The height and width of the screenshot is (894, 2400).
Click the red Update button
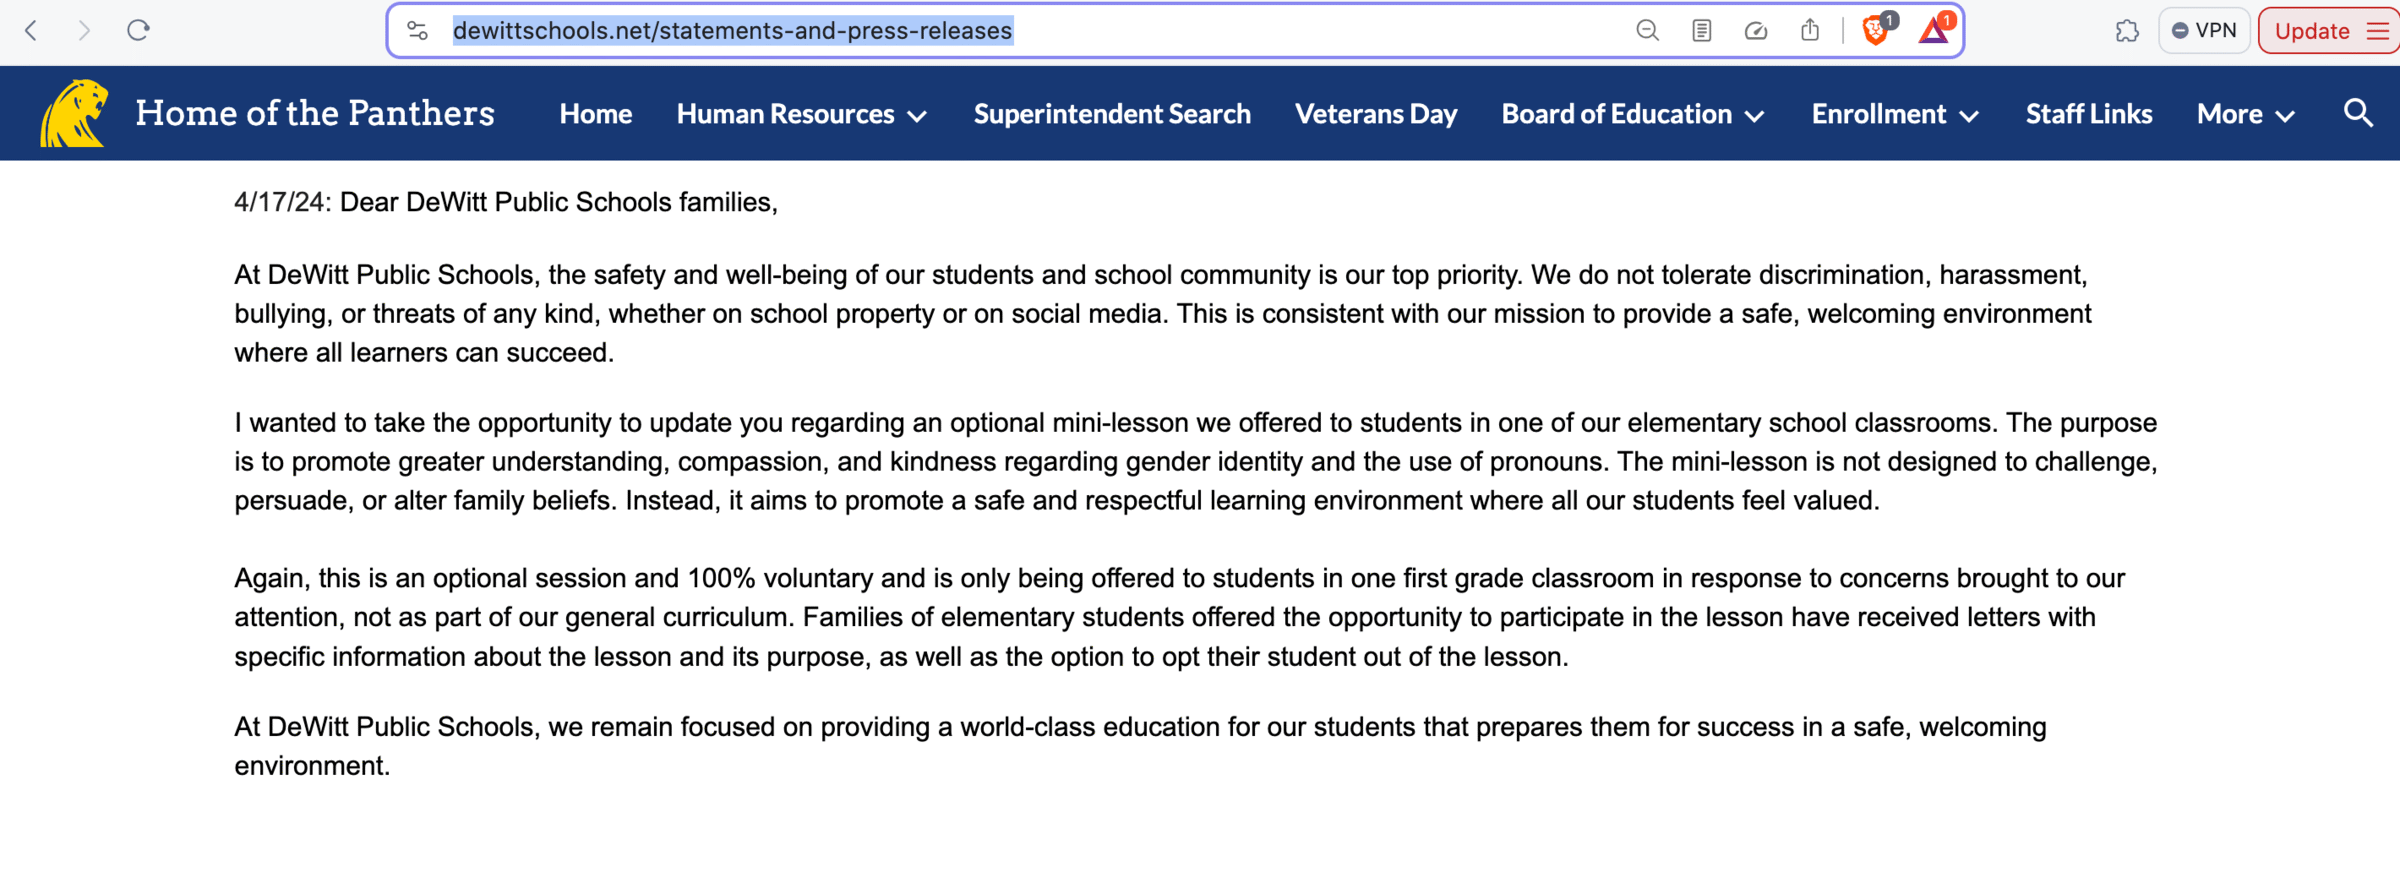tap(2312, 31)
